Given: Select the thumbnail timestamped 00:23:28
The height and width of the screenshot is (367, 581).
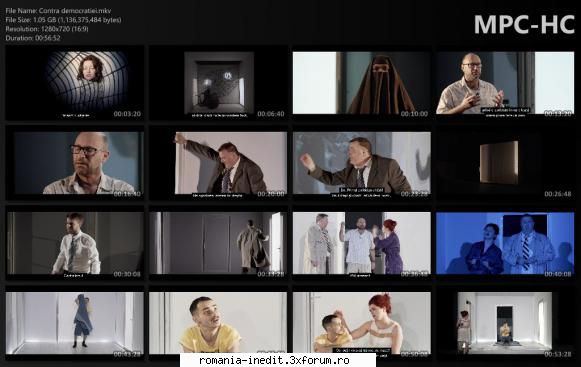Looking at the screenshot, I should 362,163.
